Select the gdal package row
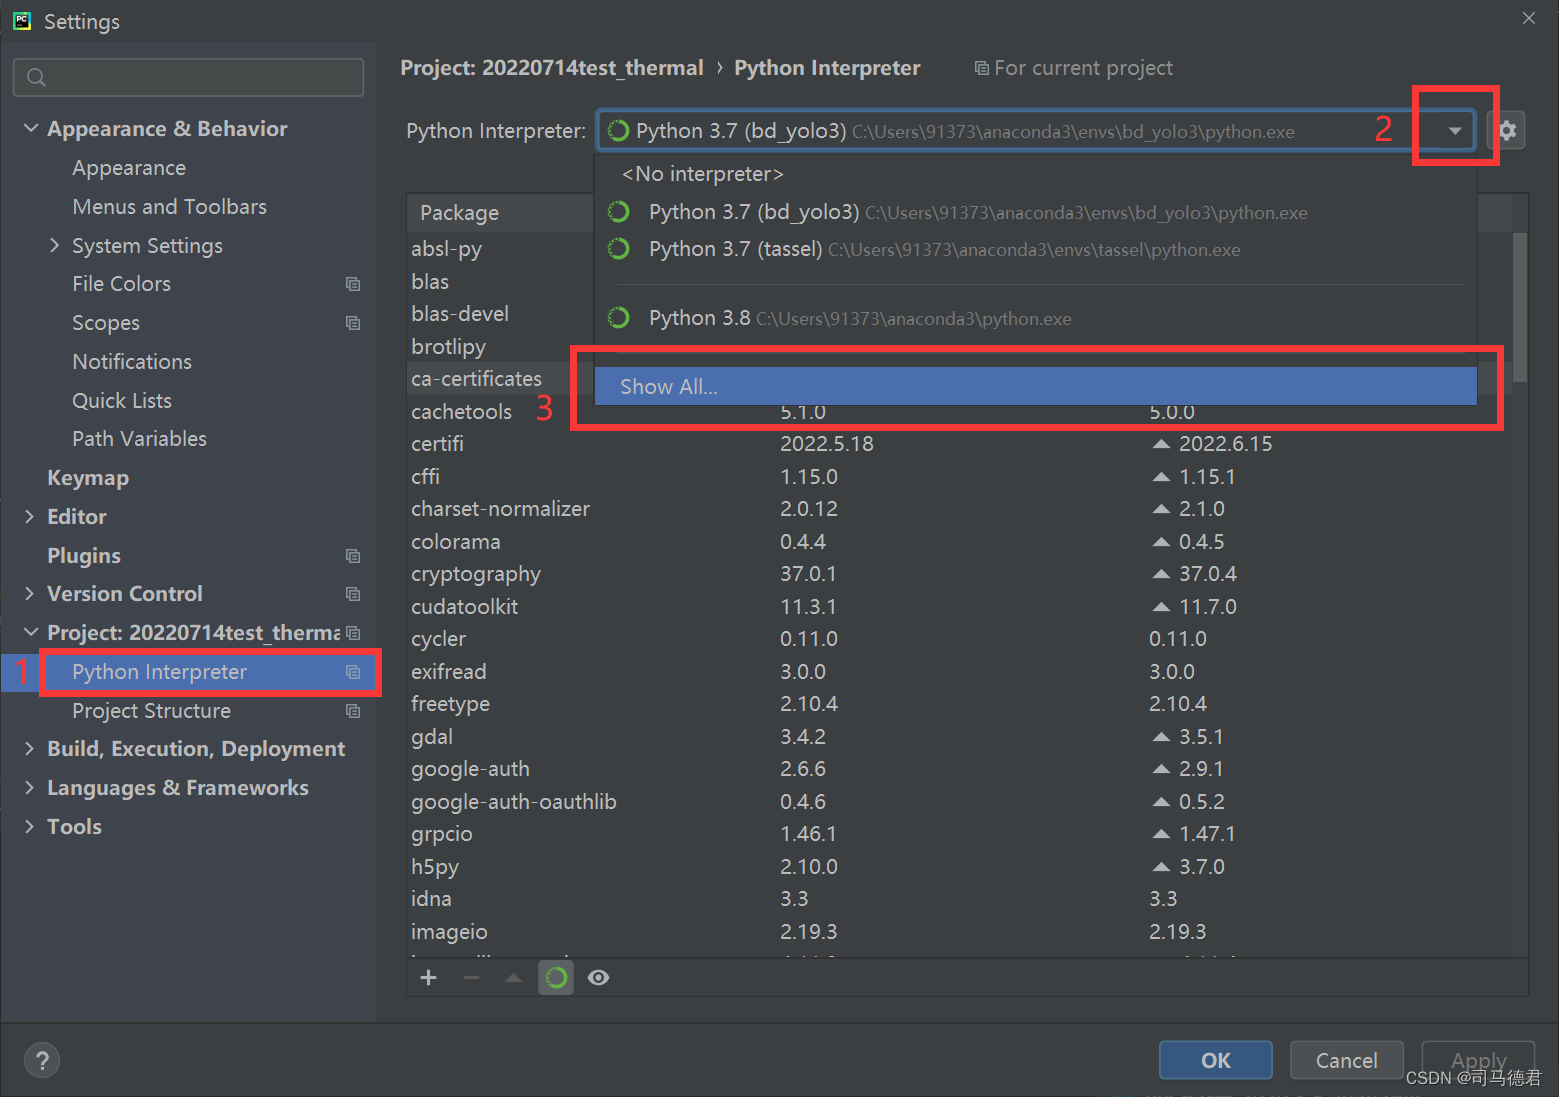 (960, 737)
